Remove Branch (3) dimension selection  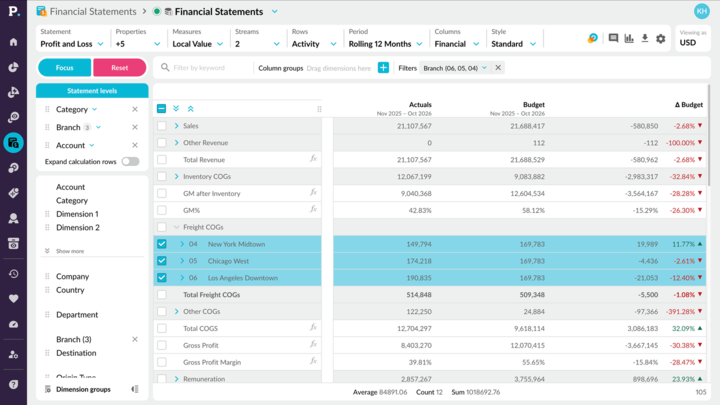(x=135, y=339)
